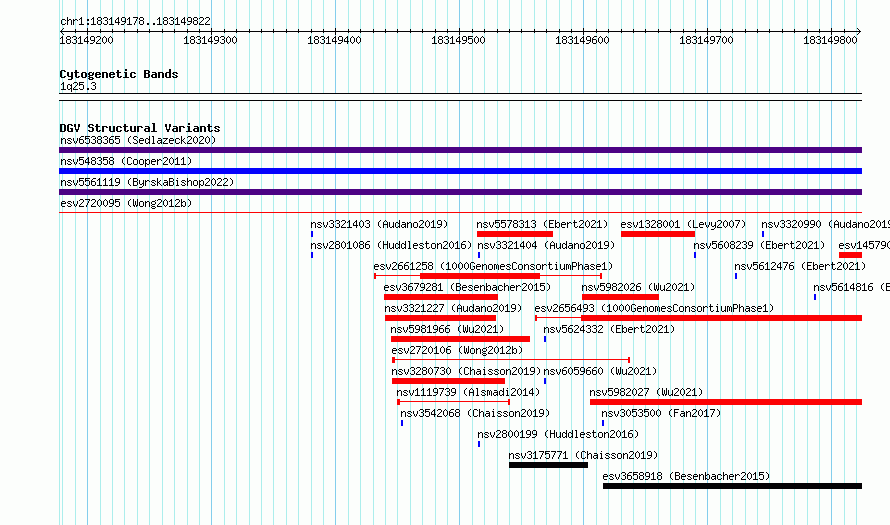Open the nsv2800199 (Huddleston2016) label
The height and width of the screenshot is (525, 890).
point(558,434)
